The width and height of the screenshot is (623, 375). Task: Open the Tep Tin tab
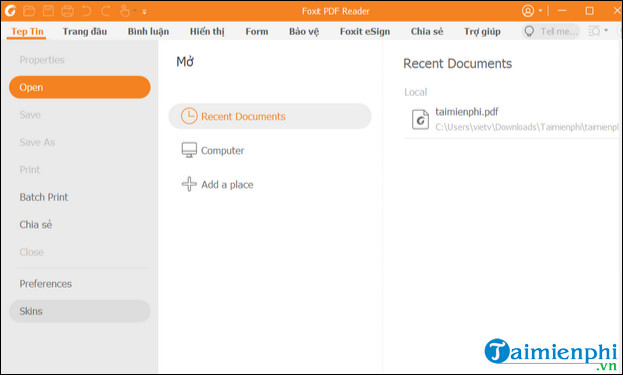coord(27,31)
